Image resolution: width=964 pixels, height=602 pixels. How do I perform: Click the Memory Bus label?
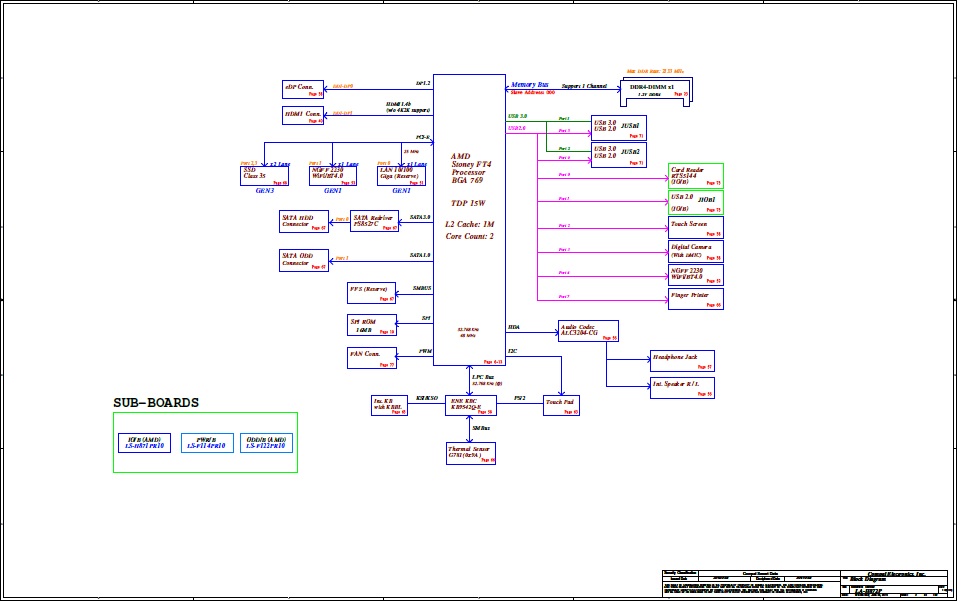(529, 85)
